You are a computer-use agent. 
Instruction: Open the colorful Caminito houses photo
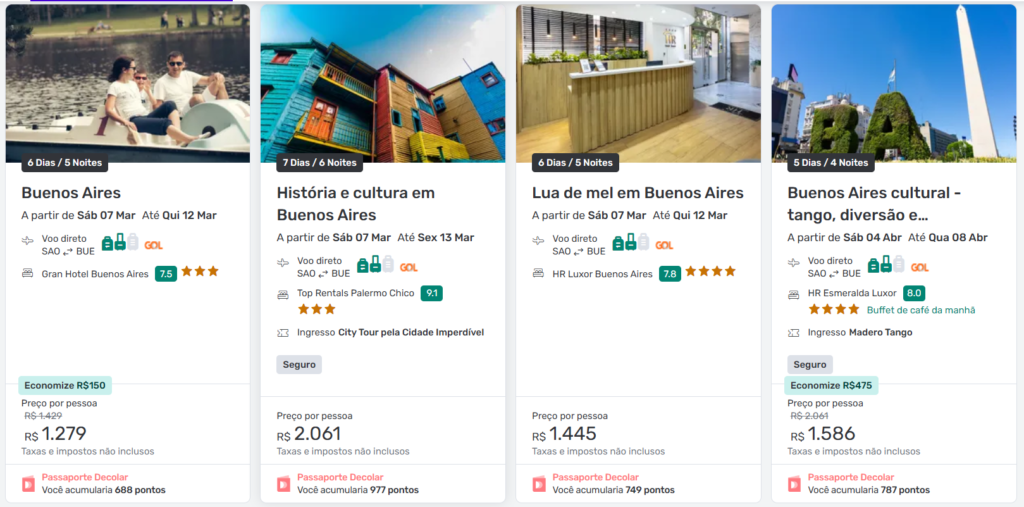(383, 84)
